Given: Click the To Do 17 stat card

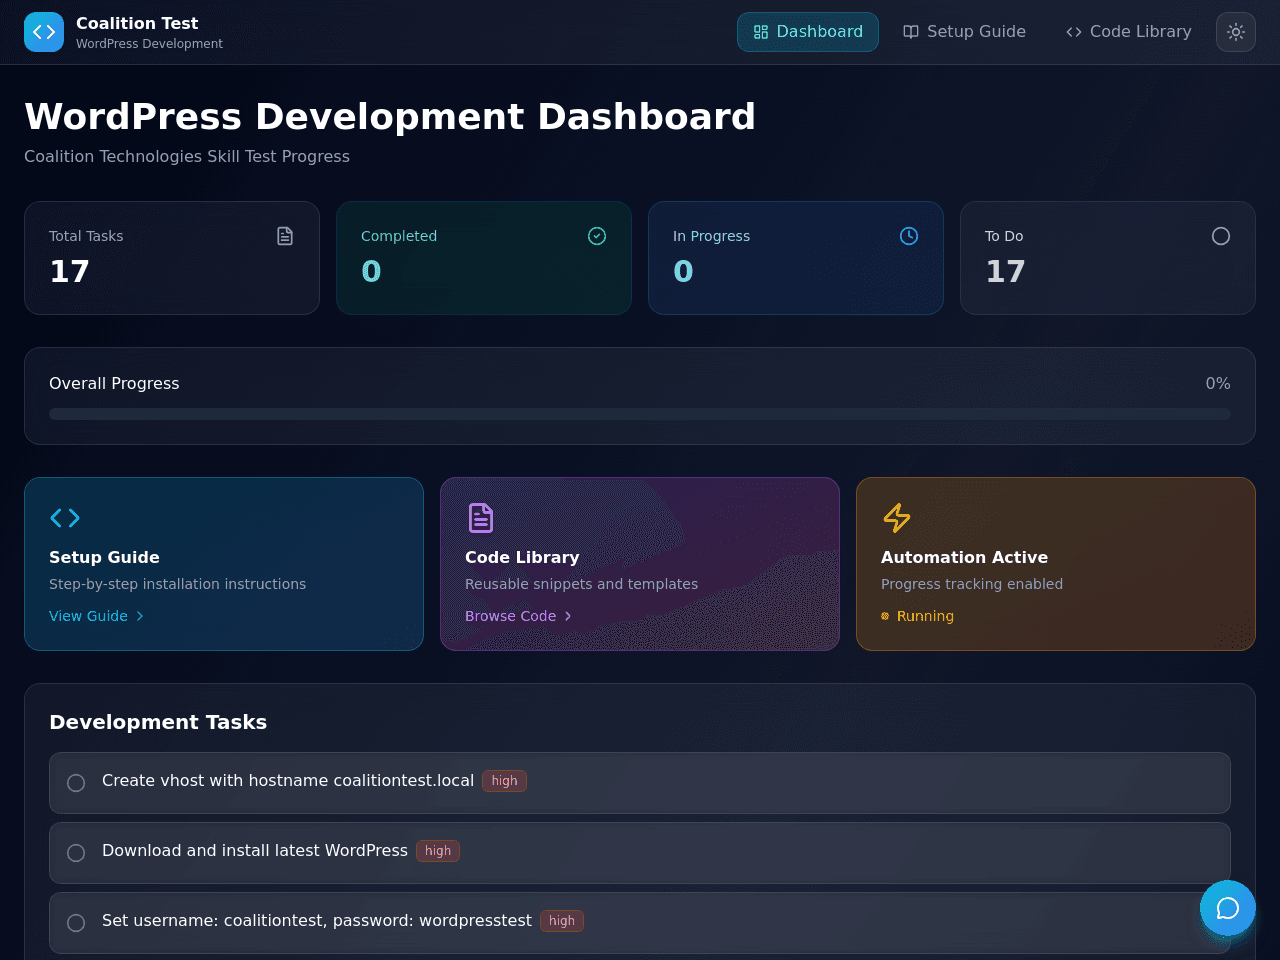Looking at the screenshot, I should [1108, 258].
